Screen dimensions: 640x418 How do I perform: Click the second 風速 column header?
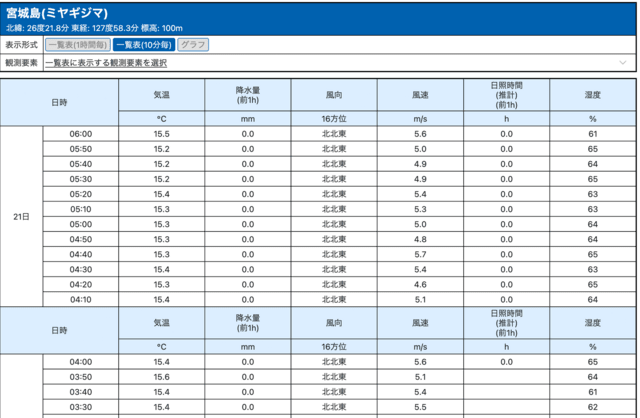[420, 323]
